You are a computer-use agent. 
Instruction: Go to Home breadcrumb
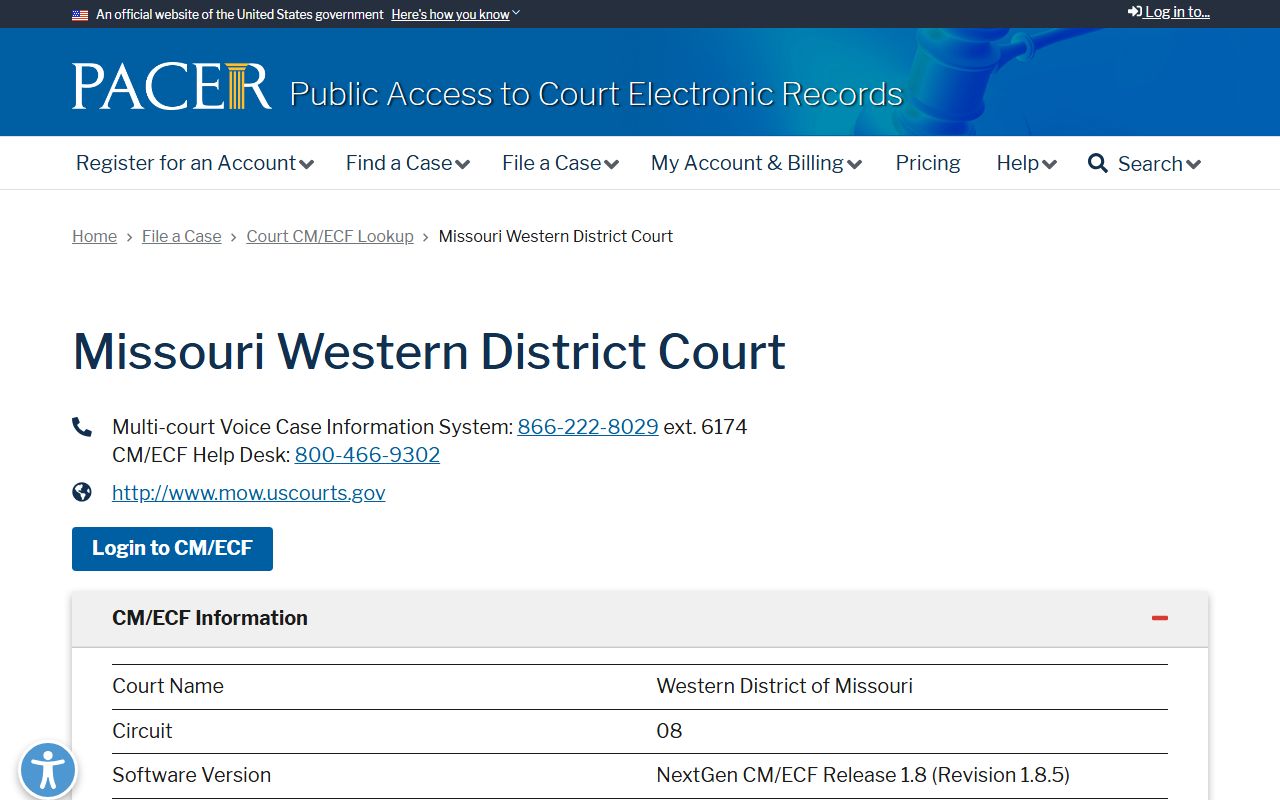(x=94, y=236)
